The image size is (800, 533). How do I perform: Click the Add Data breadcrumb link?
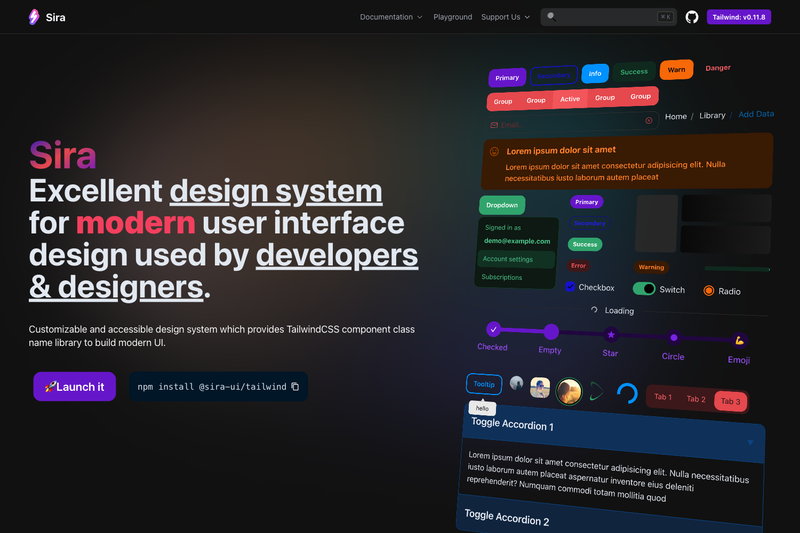tap(756, 114)
